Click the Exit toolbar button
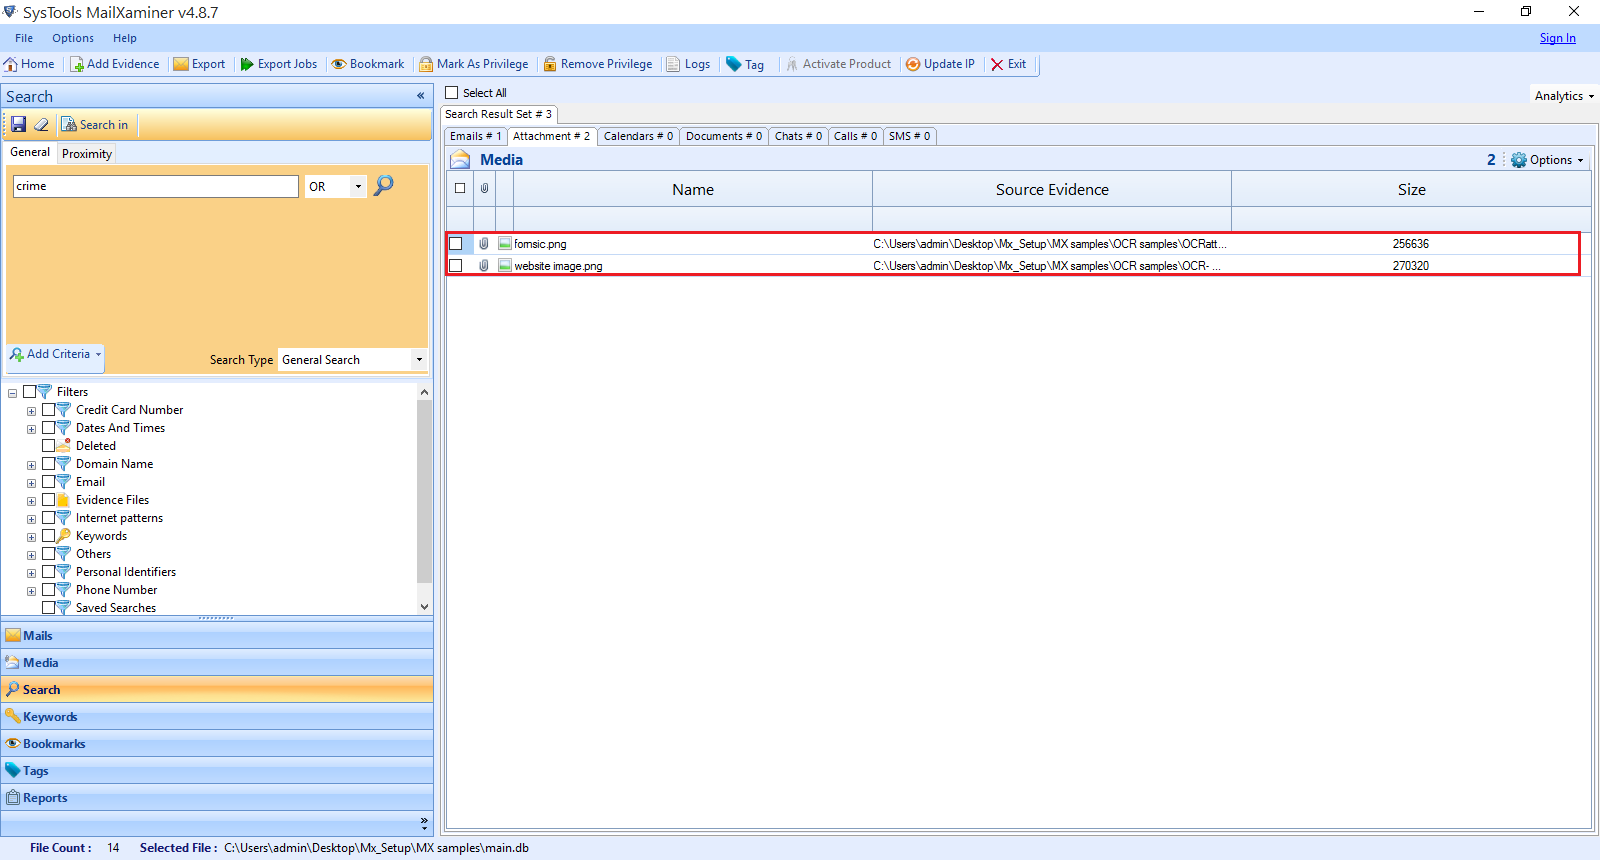 1008,64
